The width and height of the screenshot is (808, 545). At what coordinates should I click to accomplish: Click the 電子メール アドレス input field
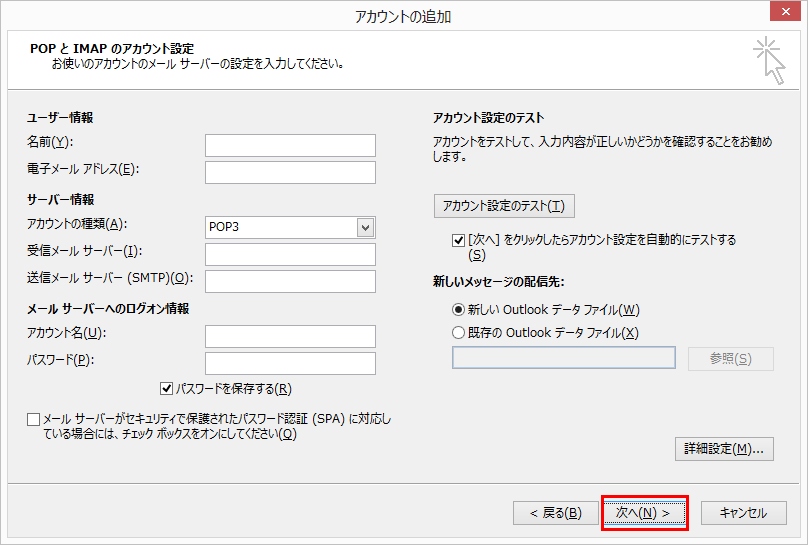click(290, 173)
